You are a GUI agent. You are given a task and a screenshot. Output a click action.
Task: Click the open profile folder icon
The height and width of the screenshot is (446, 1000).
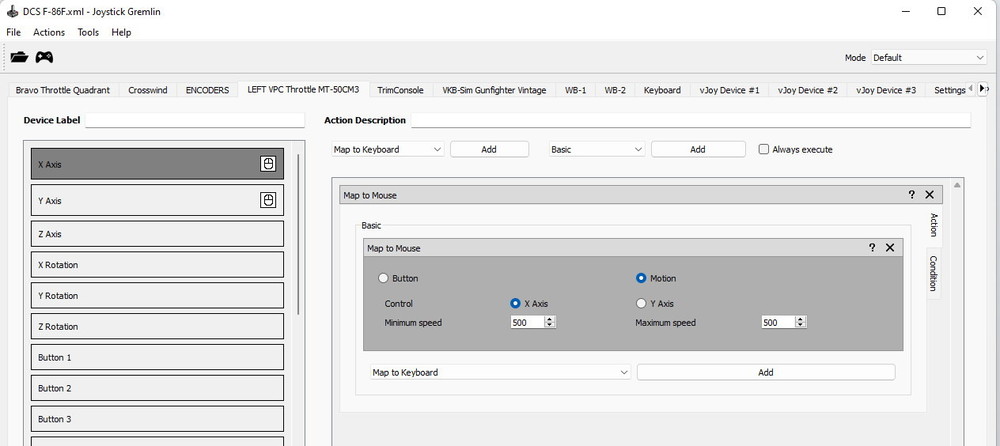[x=18, y=57]
